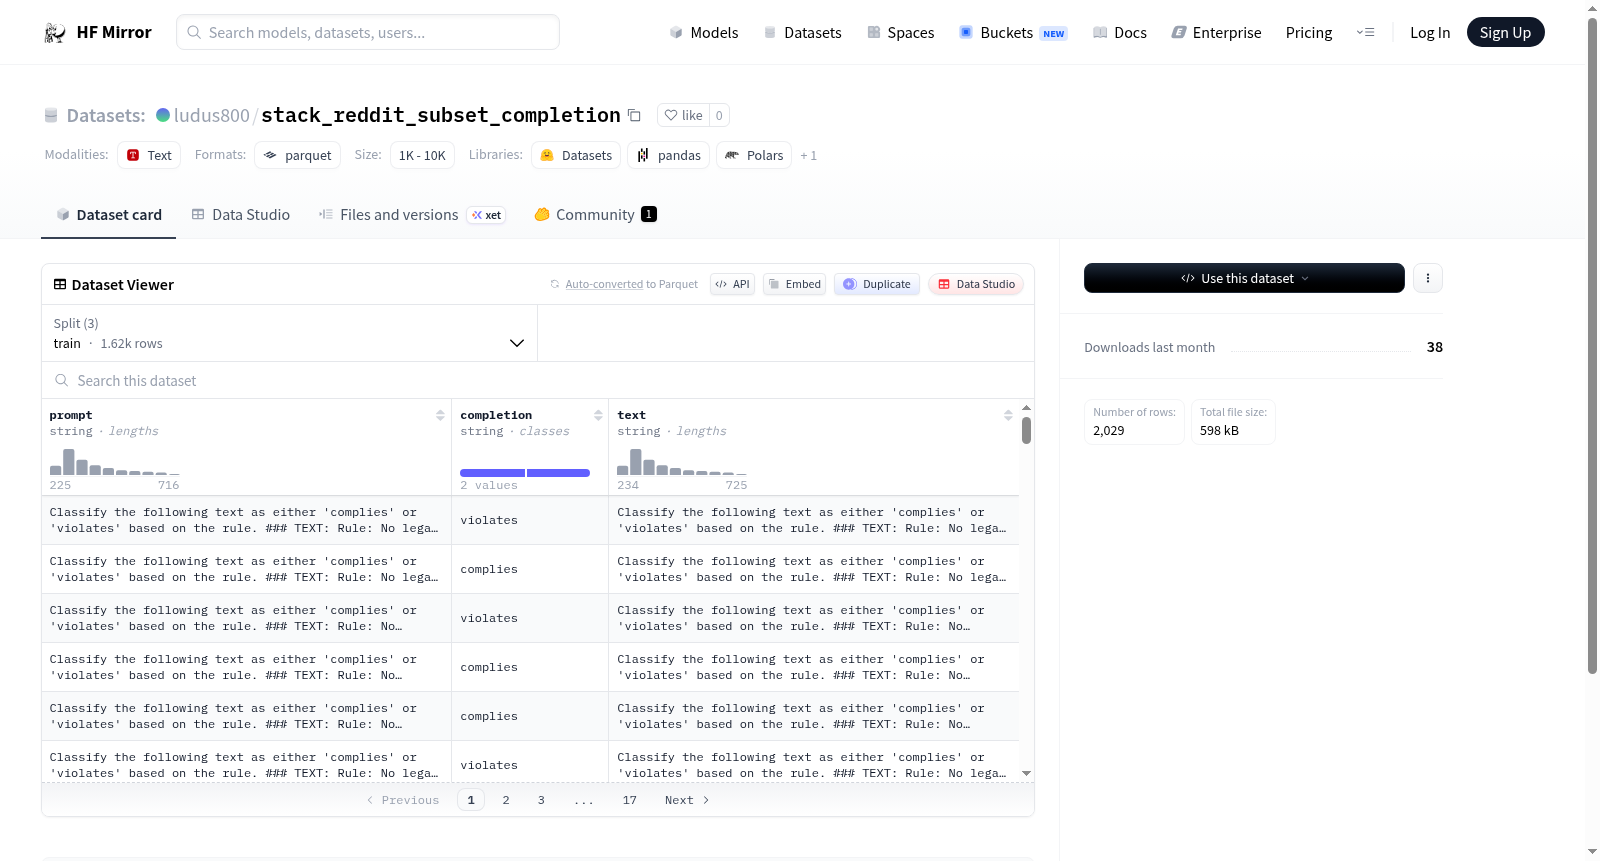Screen dimensions: 1600x861
Task: Go to the Community tab
Action: coord(595,215)
